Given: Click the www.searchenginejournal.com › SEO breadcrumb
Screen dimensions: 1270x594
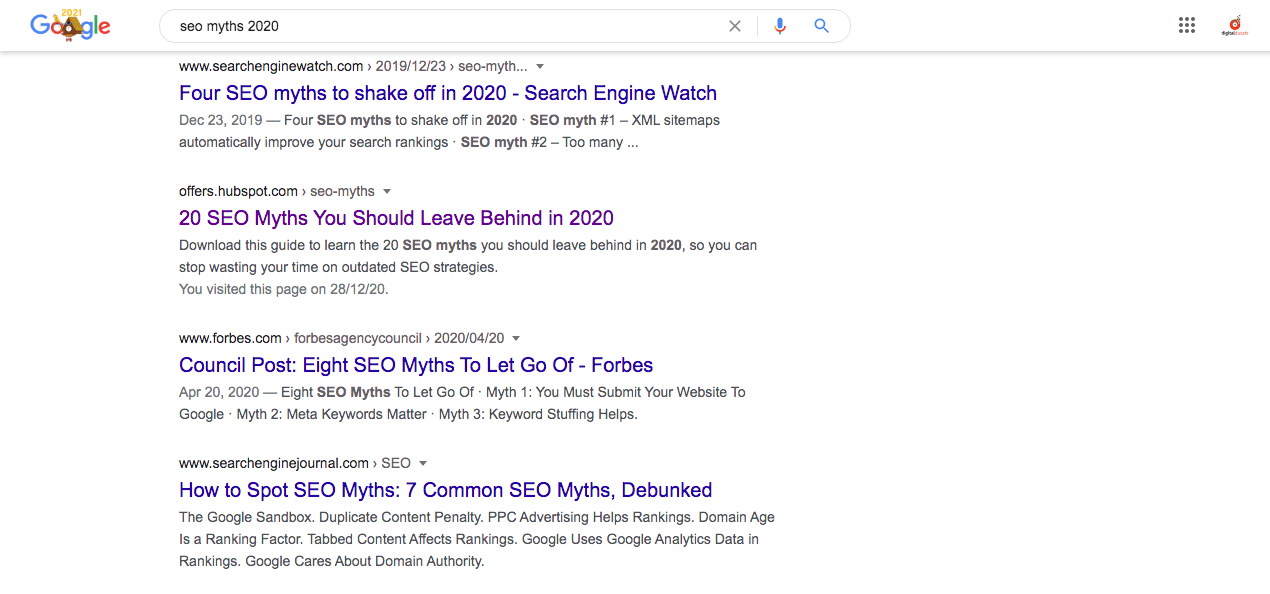Looking at the screenshot, I should click(295, 463).
